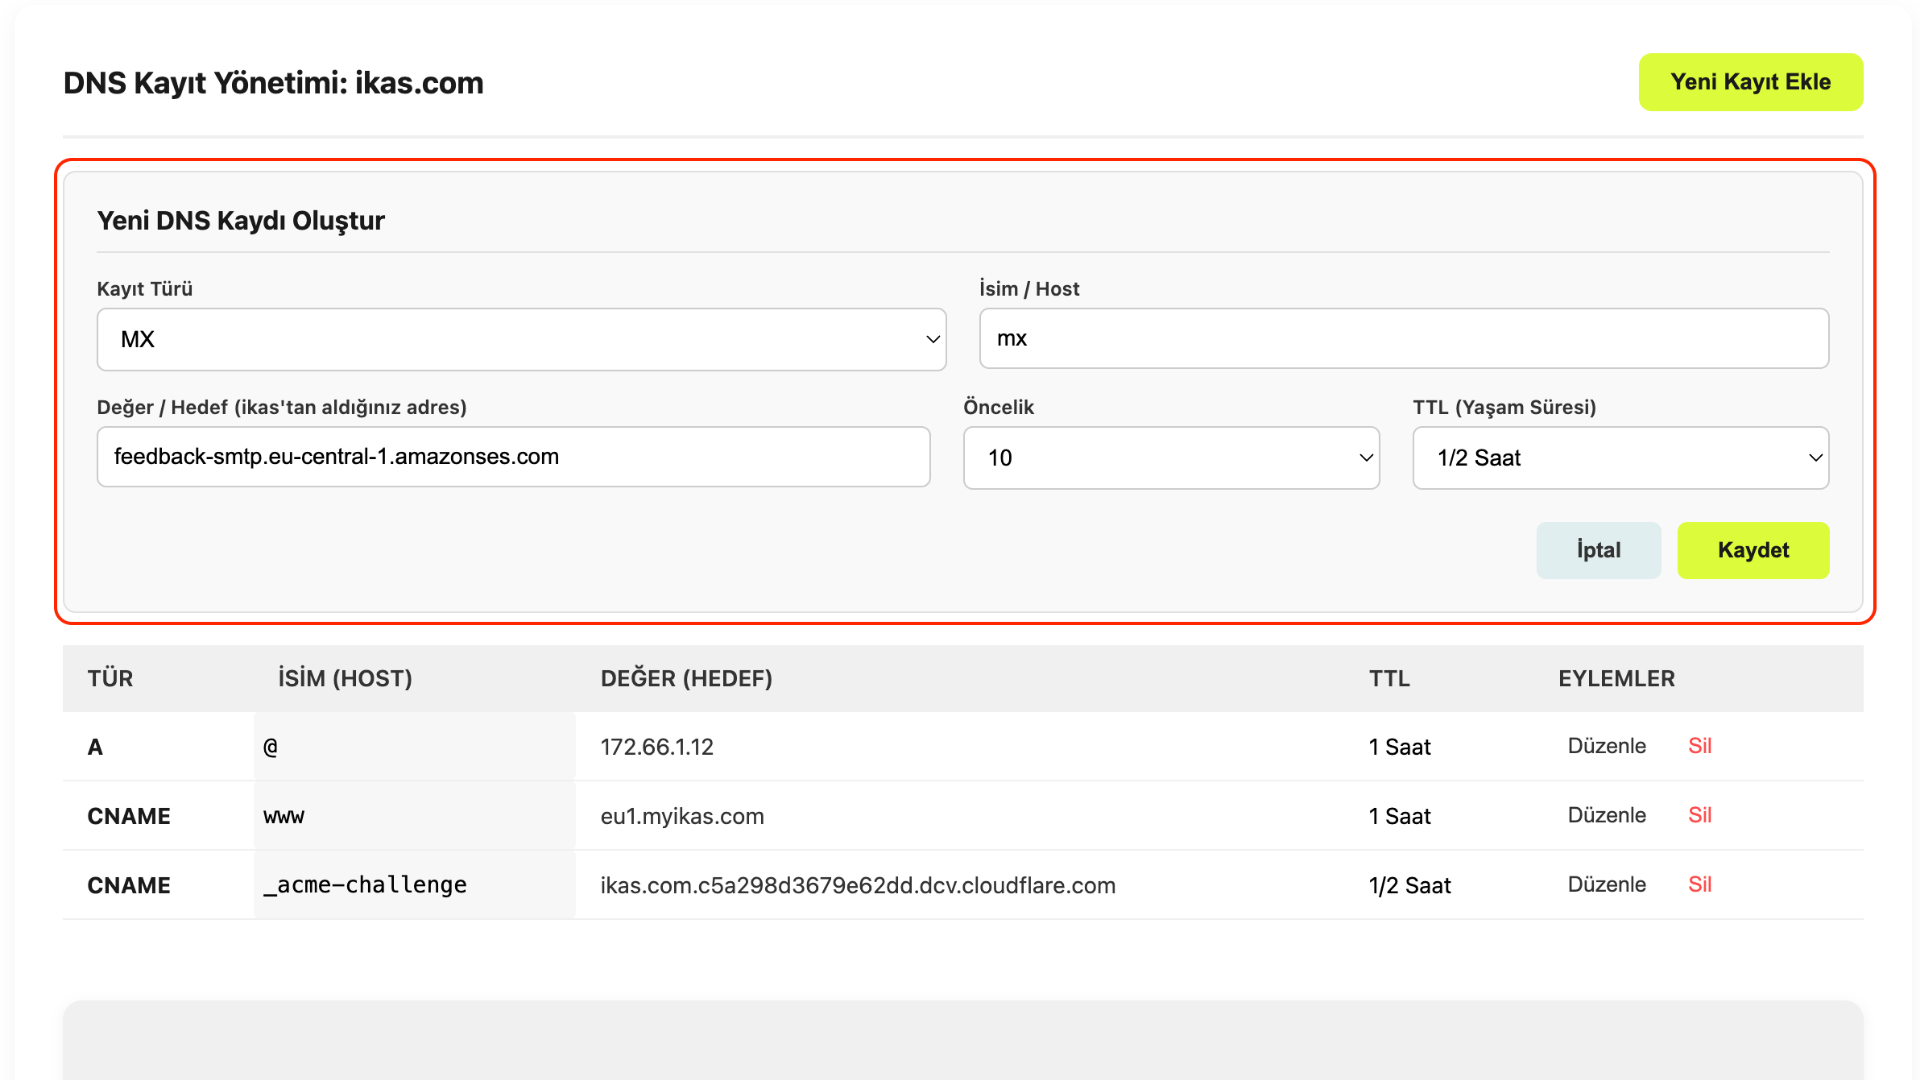Click the TÜR column header
The height and width of the screenshot is (1080, 1920).
[x=110, y=678]
